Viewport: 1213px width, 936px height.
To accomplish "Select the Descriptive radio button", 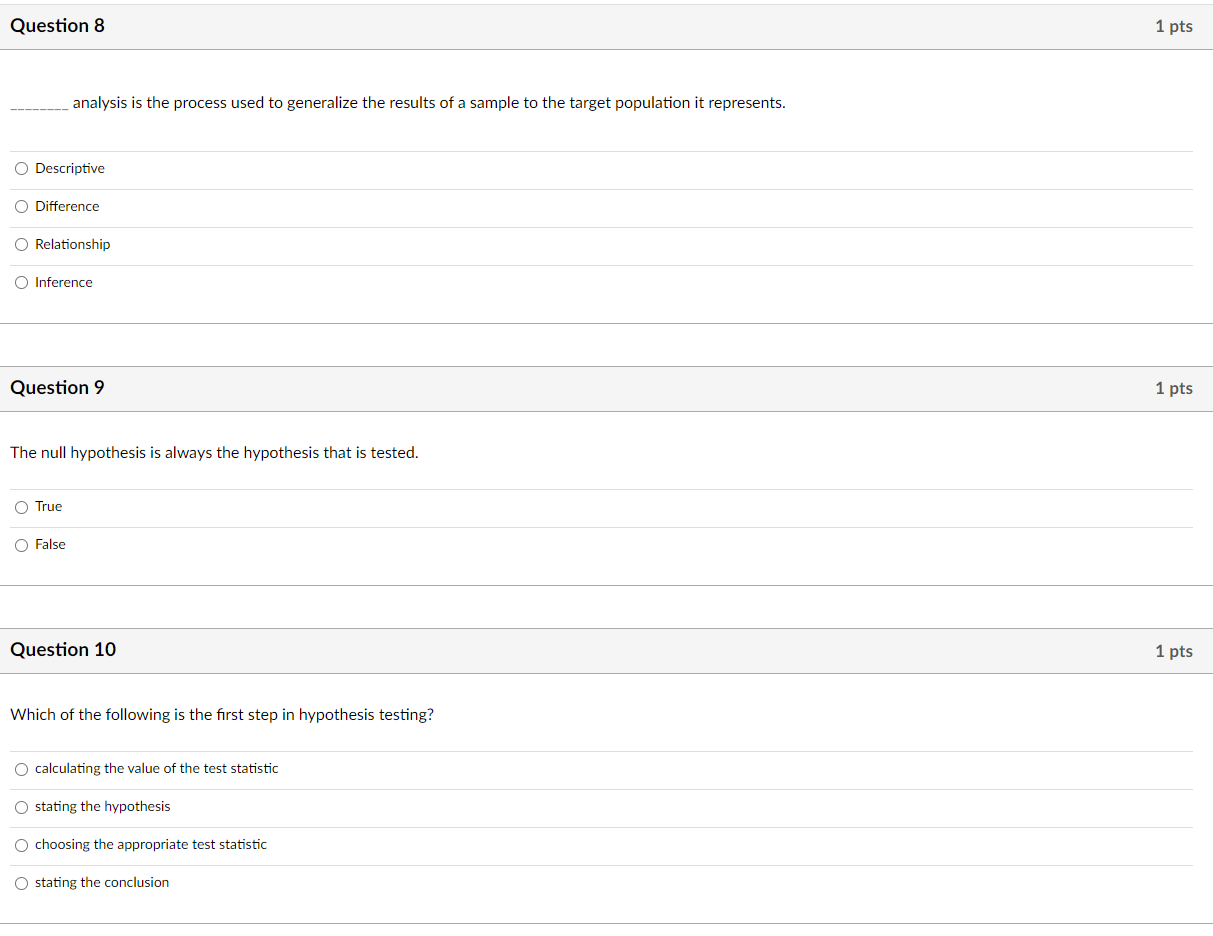I will point(22,169).
